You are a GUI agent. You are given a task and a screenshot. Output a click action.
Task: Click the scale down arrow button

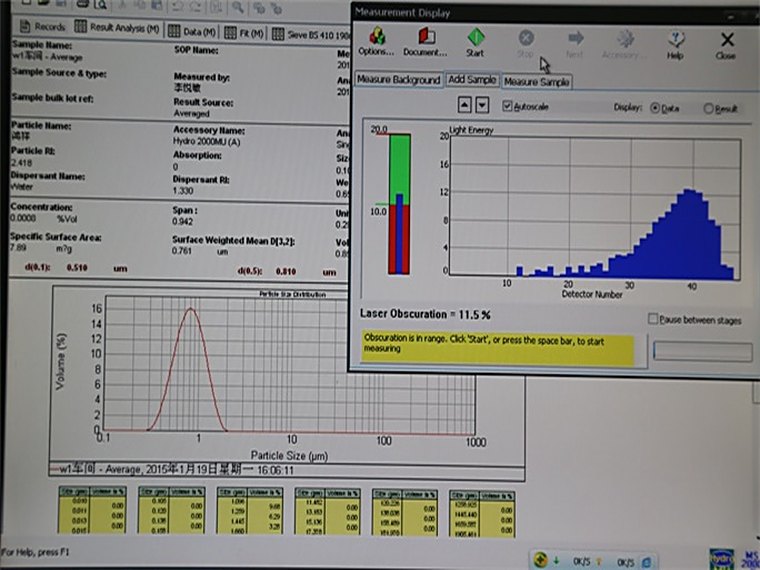click(x=482, y=105)
